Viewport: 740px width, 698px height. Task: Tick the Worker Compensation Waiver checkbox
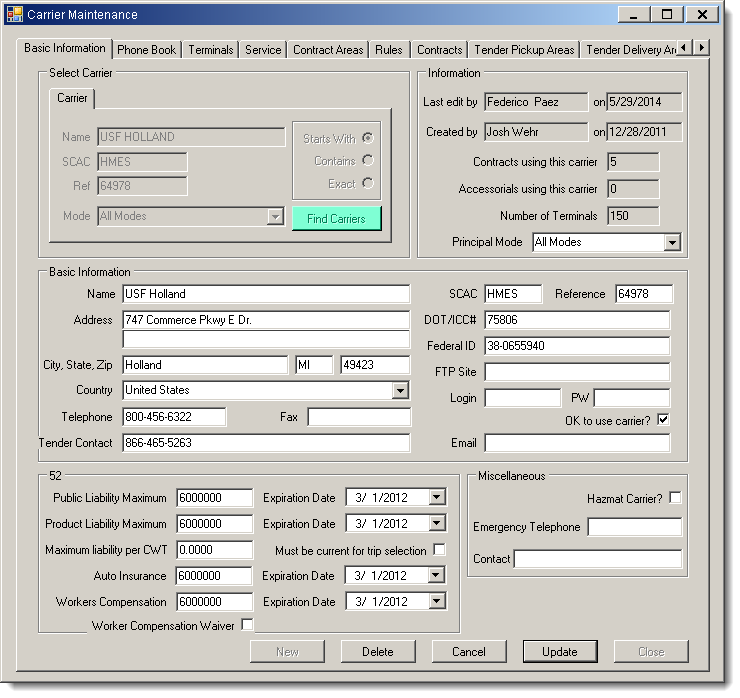pyautogui.click(x=247, y=625)
